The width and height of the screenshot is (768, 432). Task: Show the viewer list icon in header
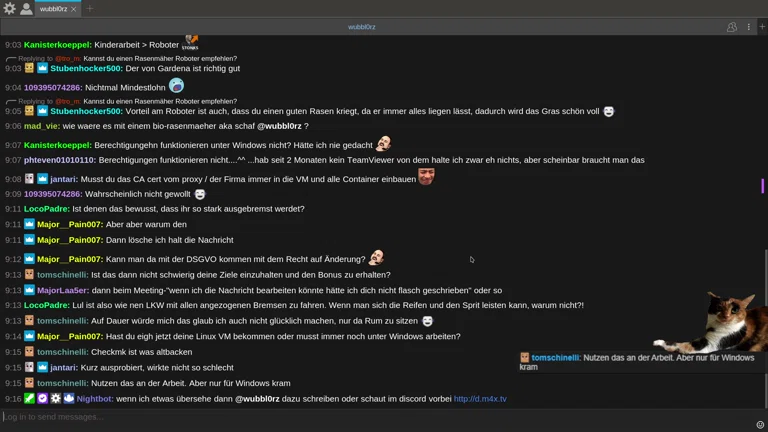click(x=732, y=27)
